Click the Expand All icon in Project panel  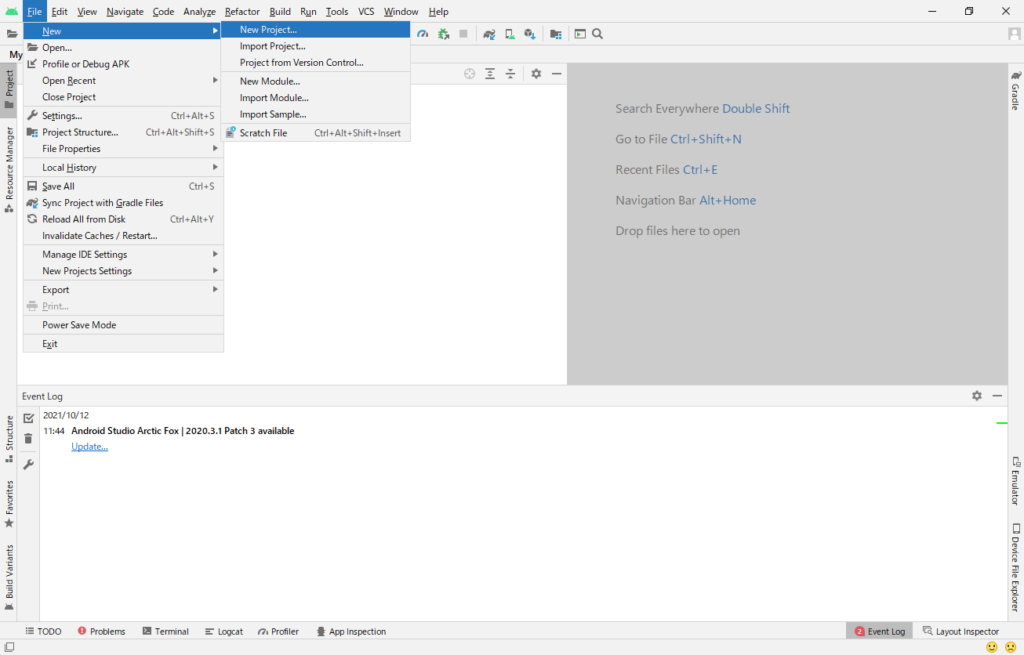click(x=490, y=74)
